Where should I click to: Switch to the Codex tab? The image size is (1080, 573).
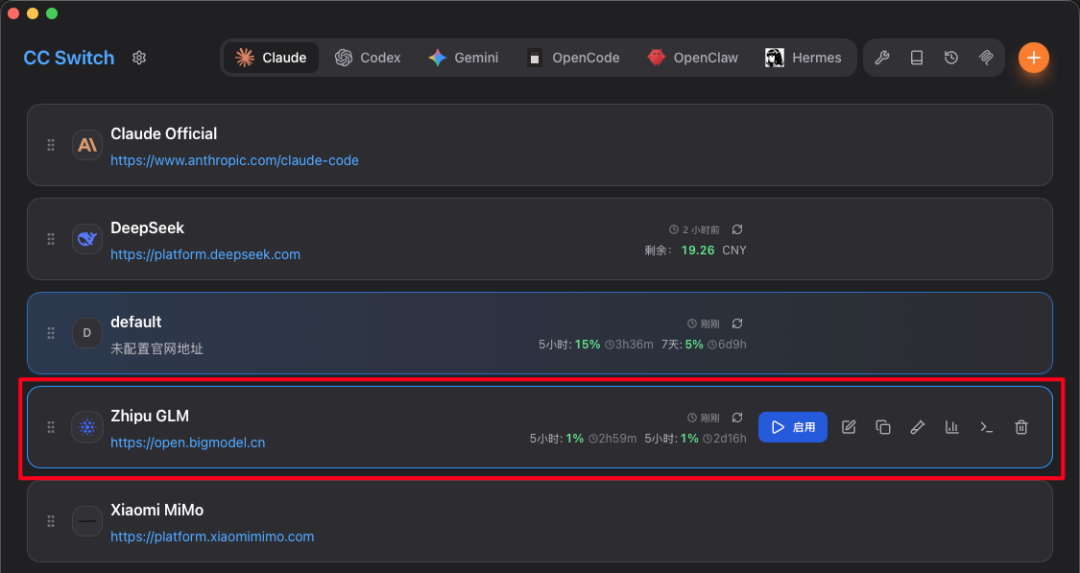click(x=368, y=58)
